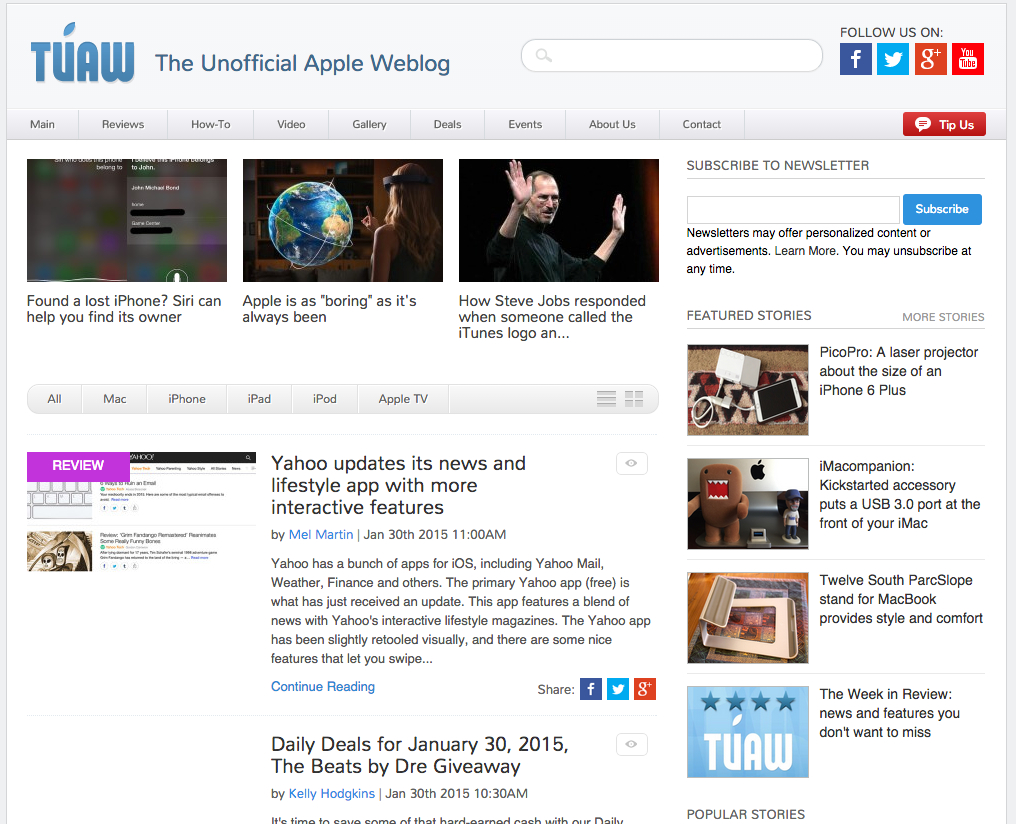Image resolution: width=1016 pixels, height=824 pixels.
Task: Click Continue Reading on the Yahoo article
Action: (x=323, y=687)
